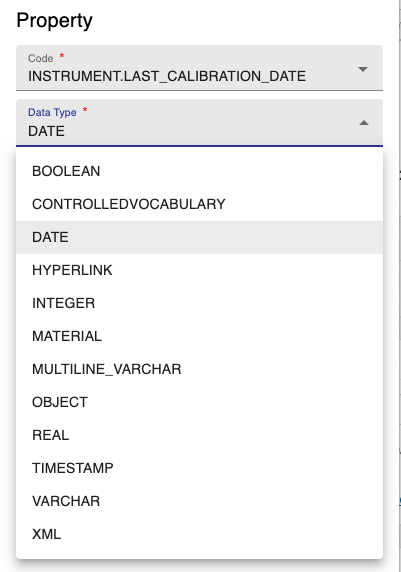
Task: Choose CONTROLLEDVOCABULARY from the list
Action: (199, 204)
